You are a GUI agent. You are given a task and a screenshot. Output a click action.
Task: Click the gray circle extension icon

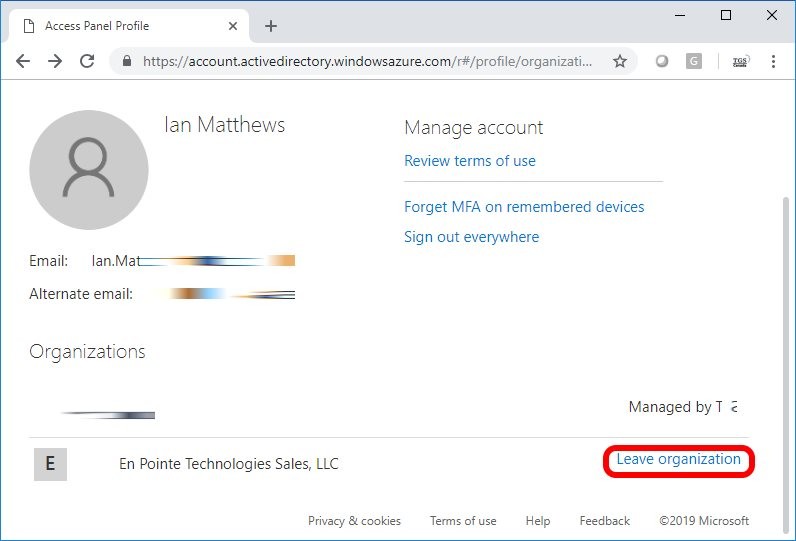coord(662,61)
